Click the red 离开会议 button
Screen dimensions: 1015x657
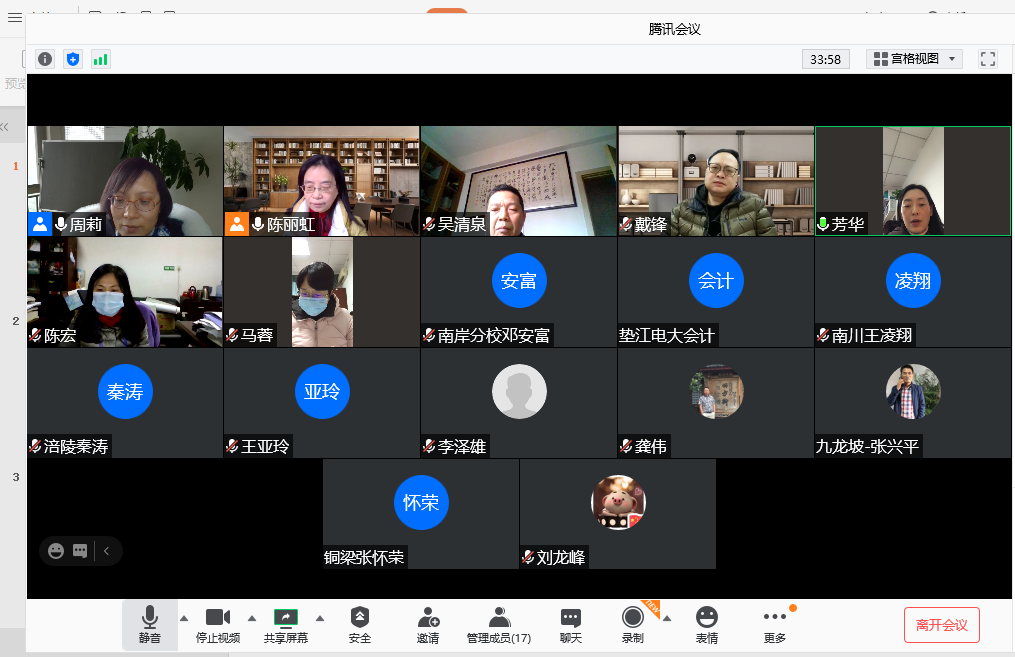coord(941,625)
